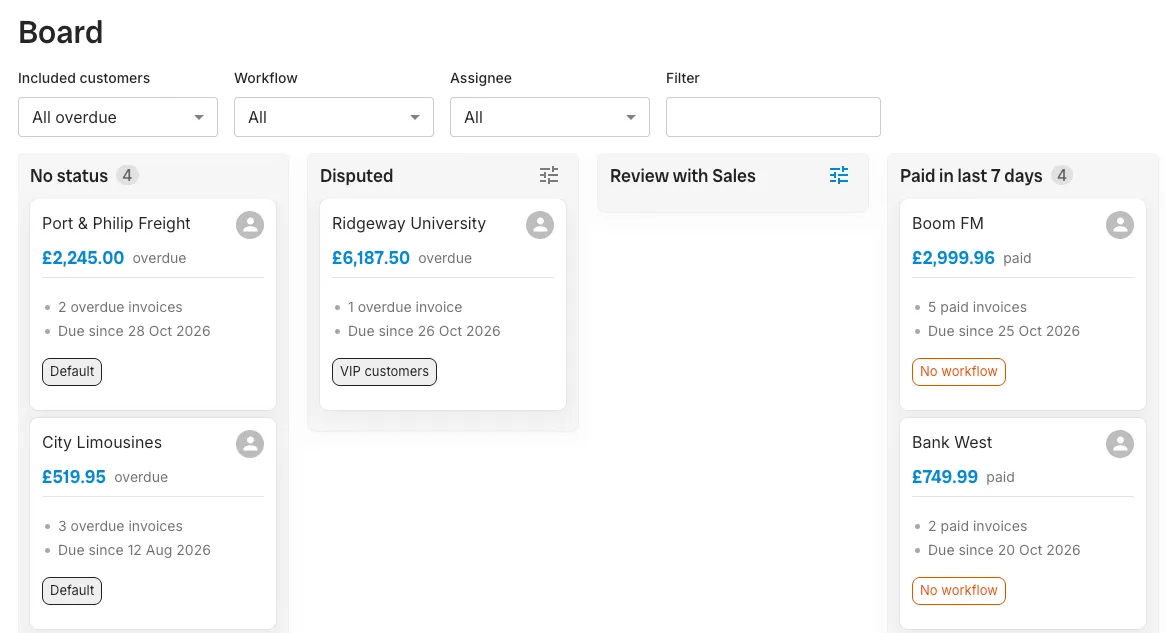This screenshot has width=1166, height=633.
Task: Select the Port & Philip Freight customer name
Action: coord(116,223)
